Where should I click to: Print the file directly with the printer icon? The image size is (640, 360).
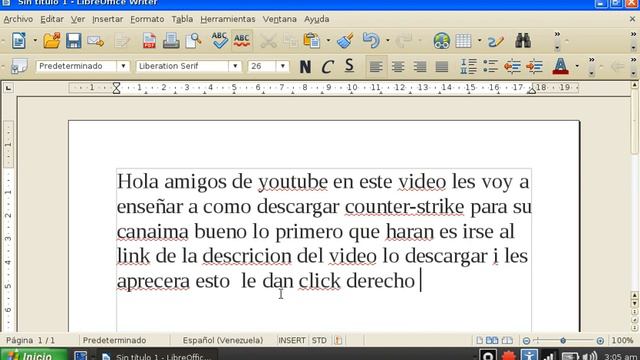pos(171,41)
